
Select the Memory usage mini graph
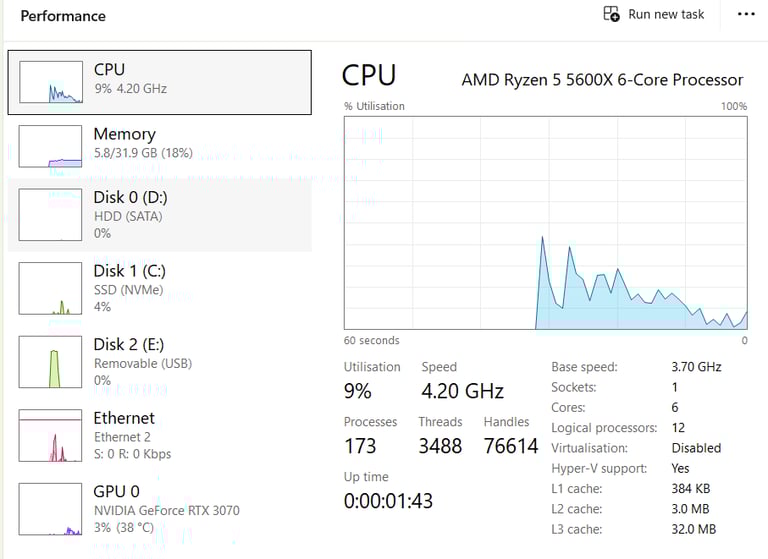click(50, 146)
